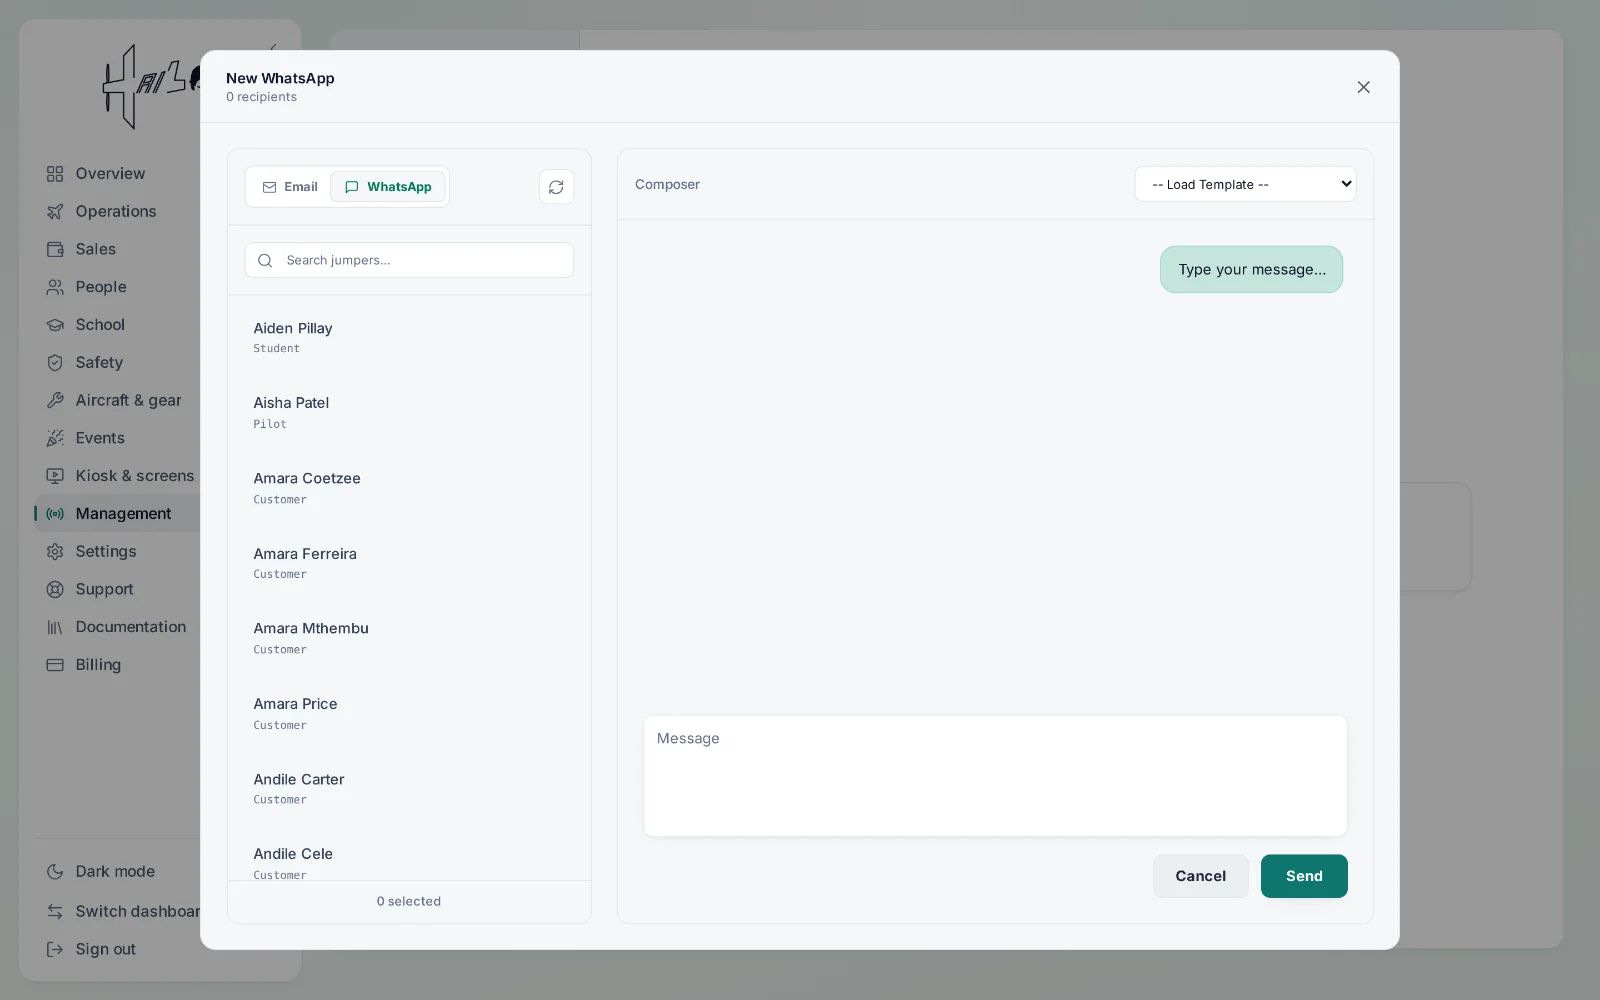Click the Aircraft & gear wrench icon

point(55,400)
